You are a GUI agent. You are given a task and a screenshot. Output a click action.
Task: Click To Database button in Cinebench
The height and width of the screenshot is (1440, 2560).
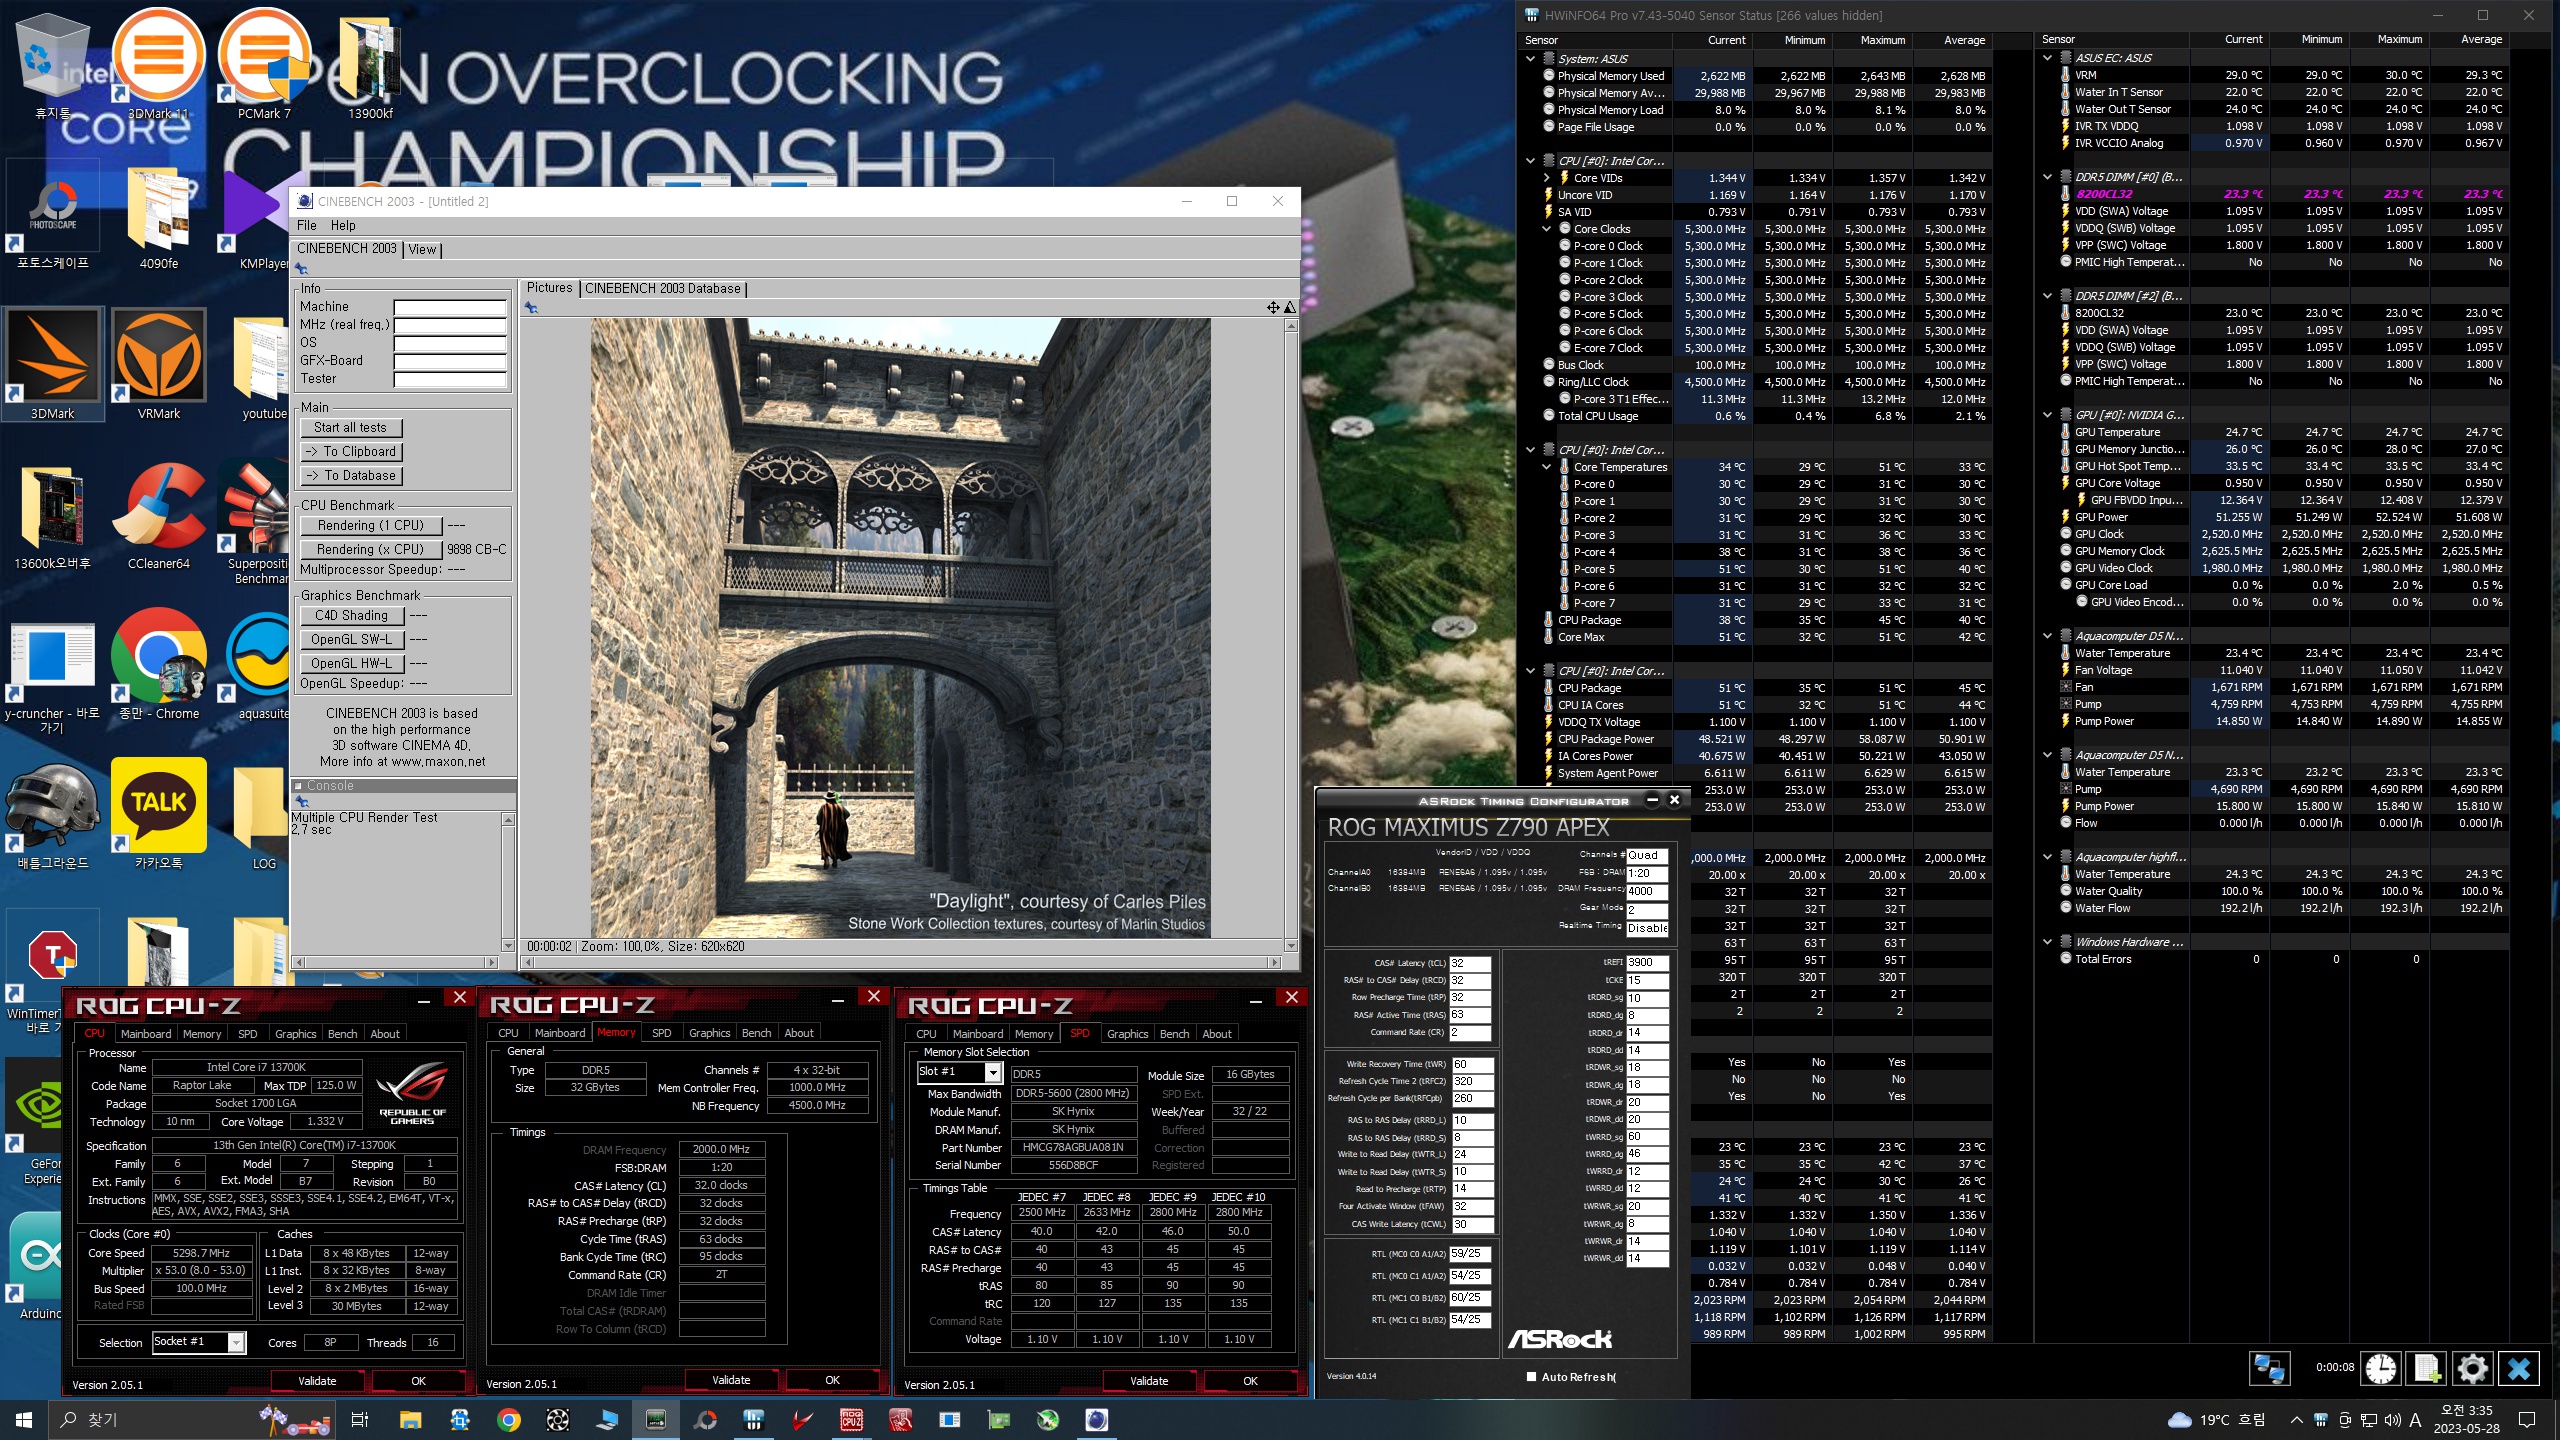[350, 476]
